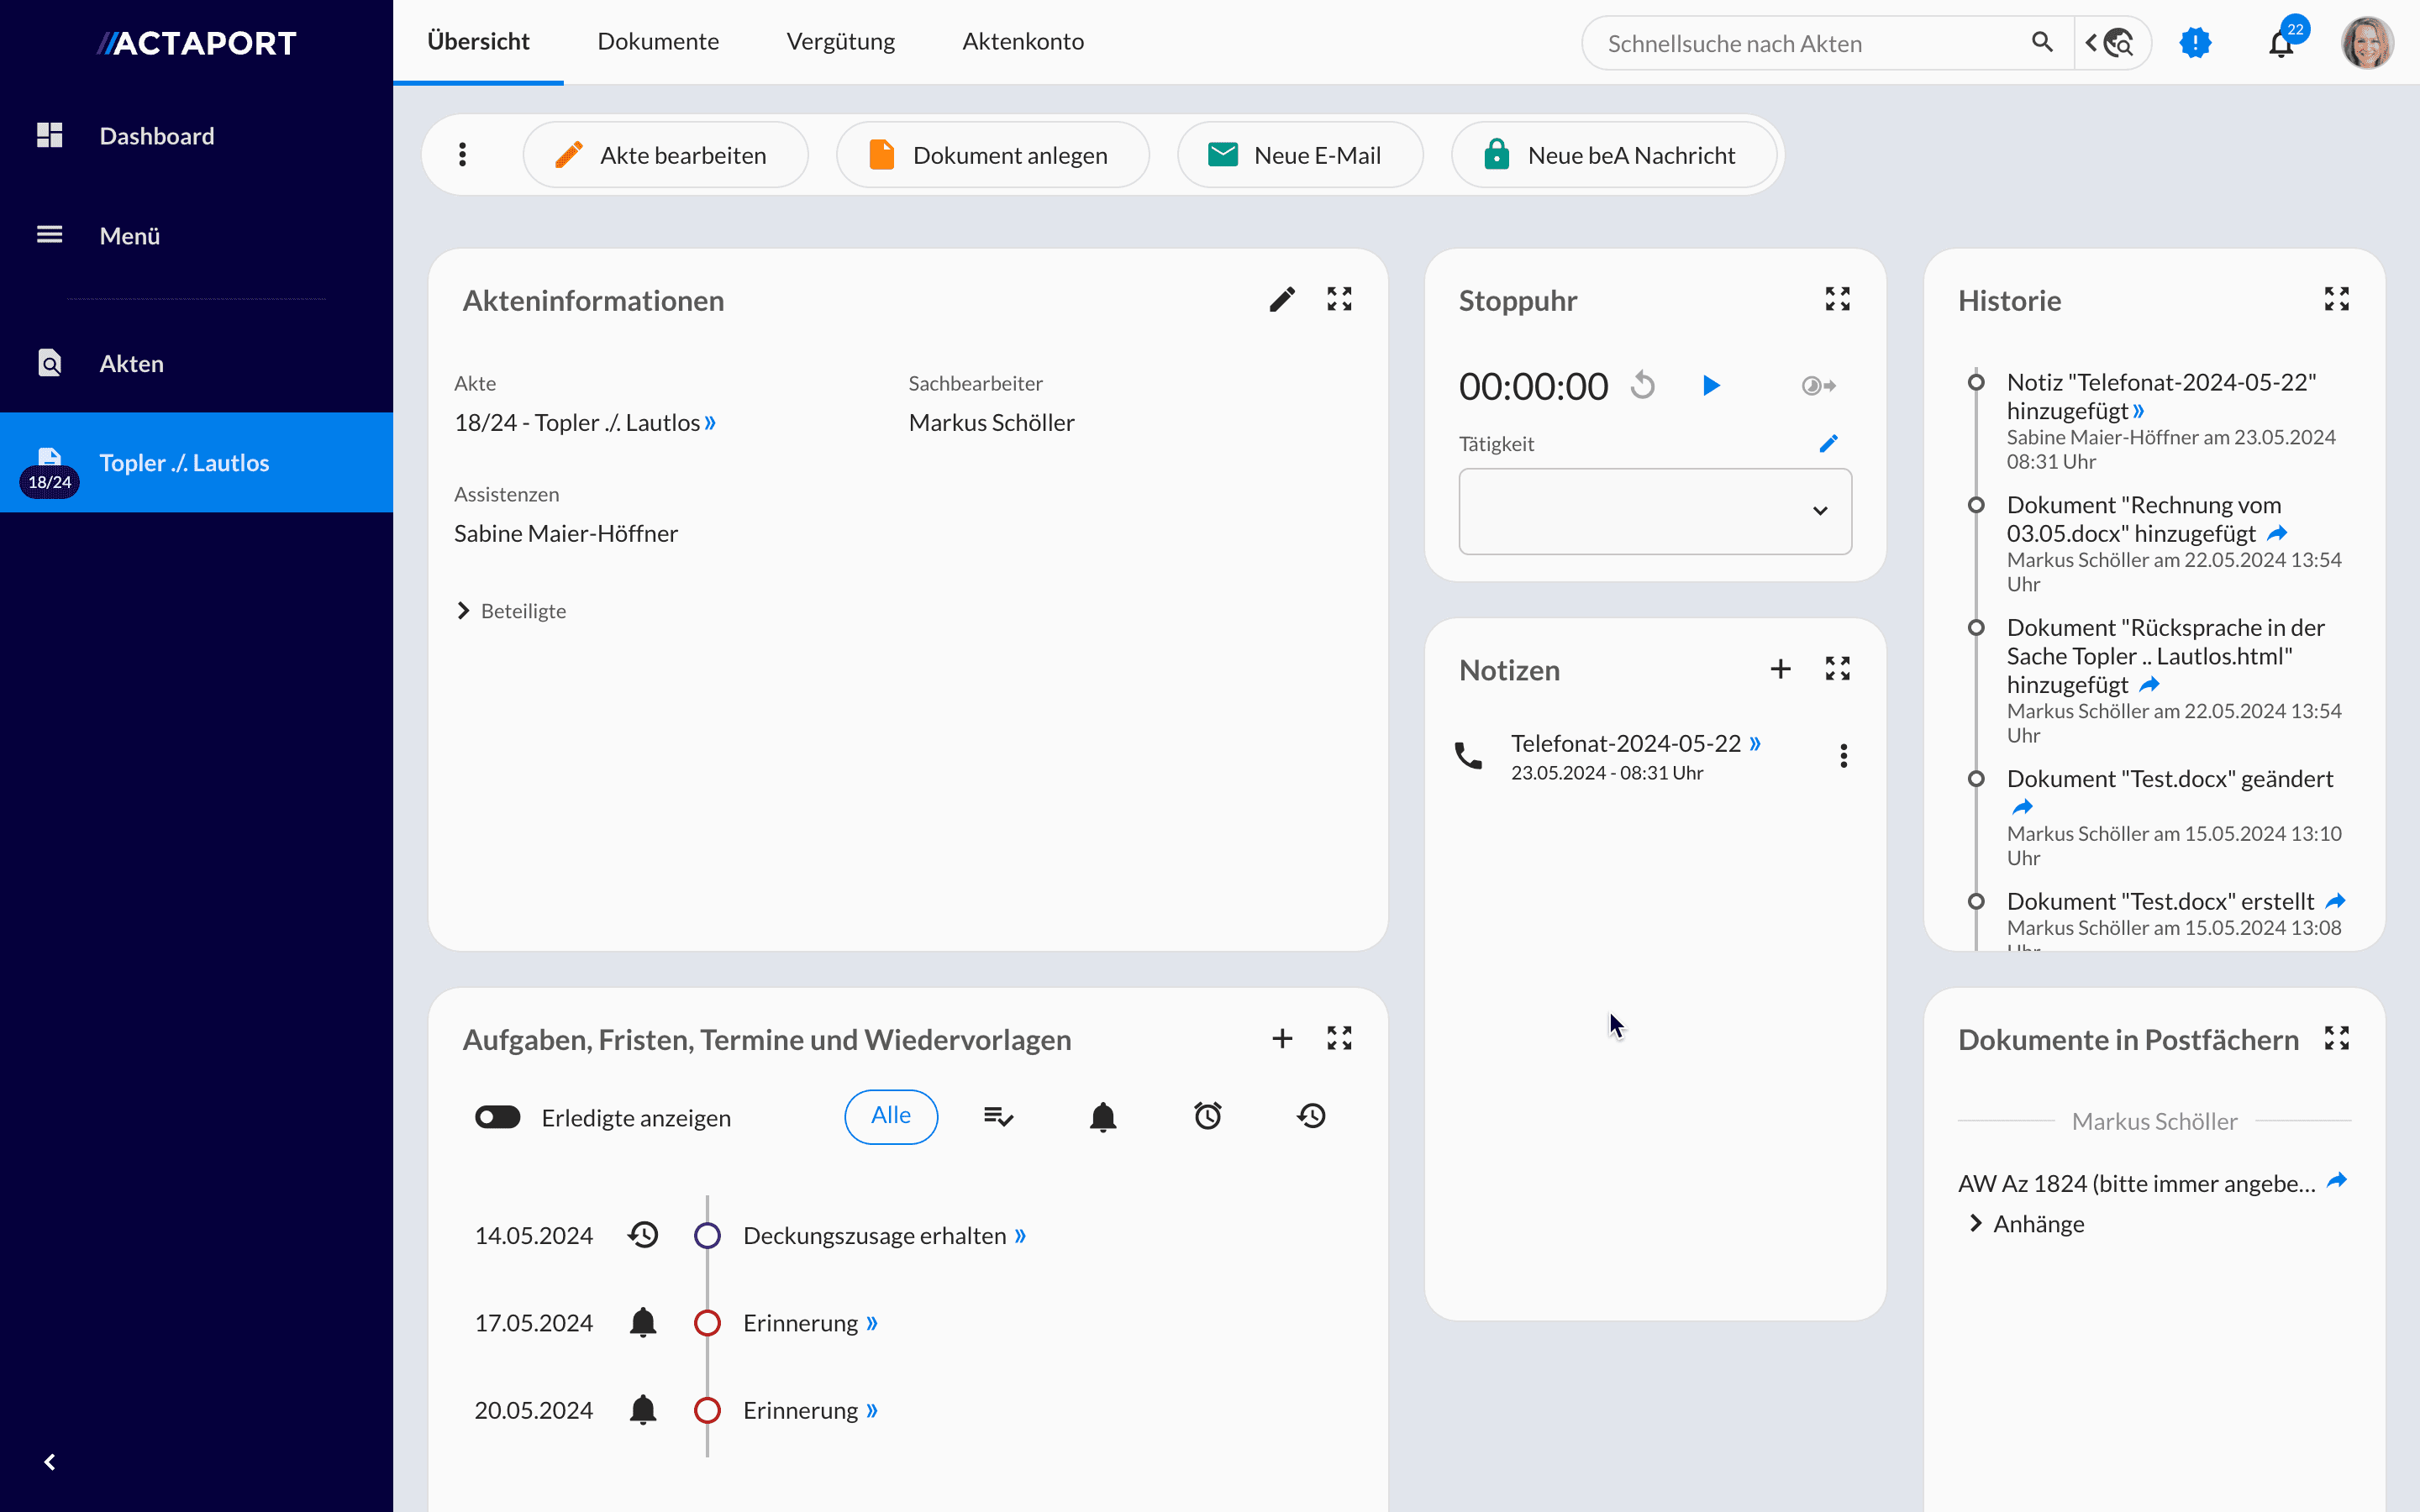Expand the Stoppuhr panel fullscreen
The height and width of the screenshot is (1512, 2420).
coord(1837,299)
